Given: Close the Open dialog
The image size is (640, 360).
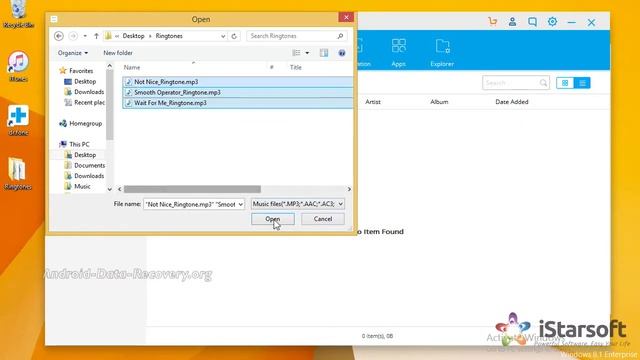Looking at the screenshot, I should [x=346, y=17].
